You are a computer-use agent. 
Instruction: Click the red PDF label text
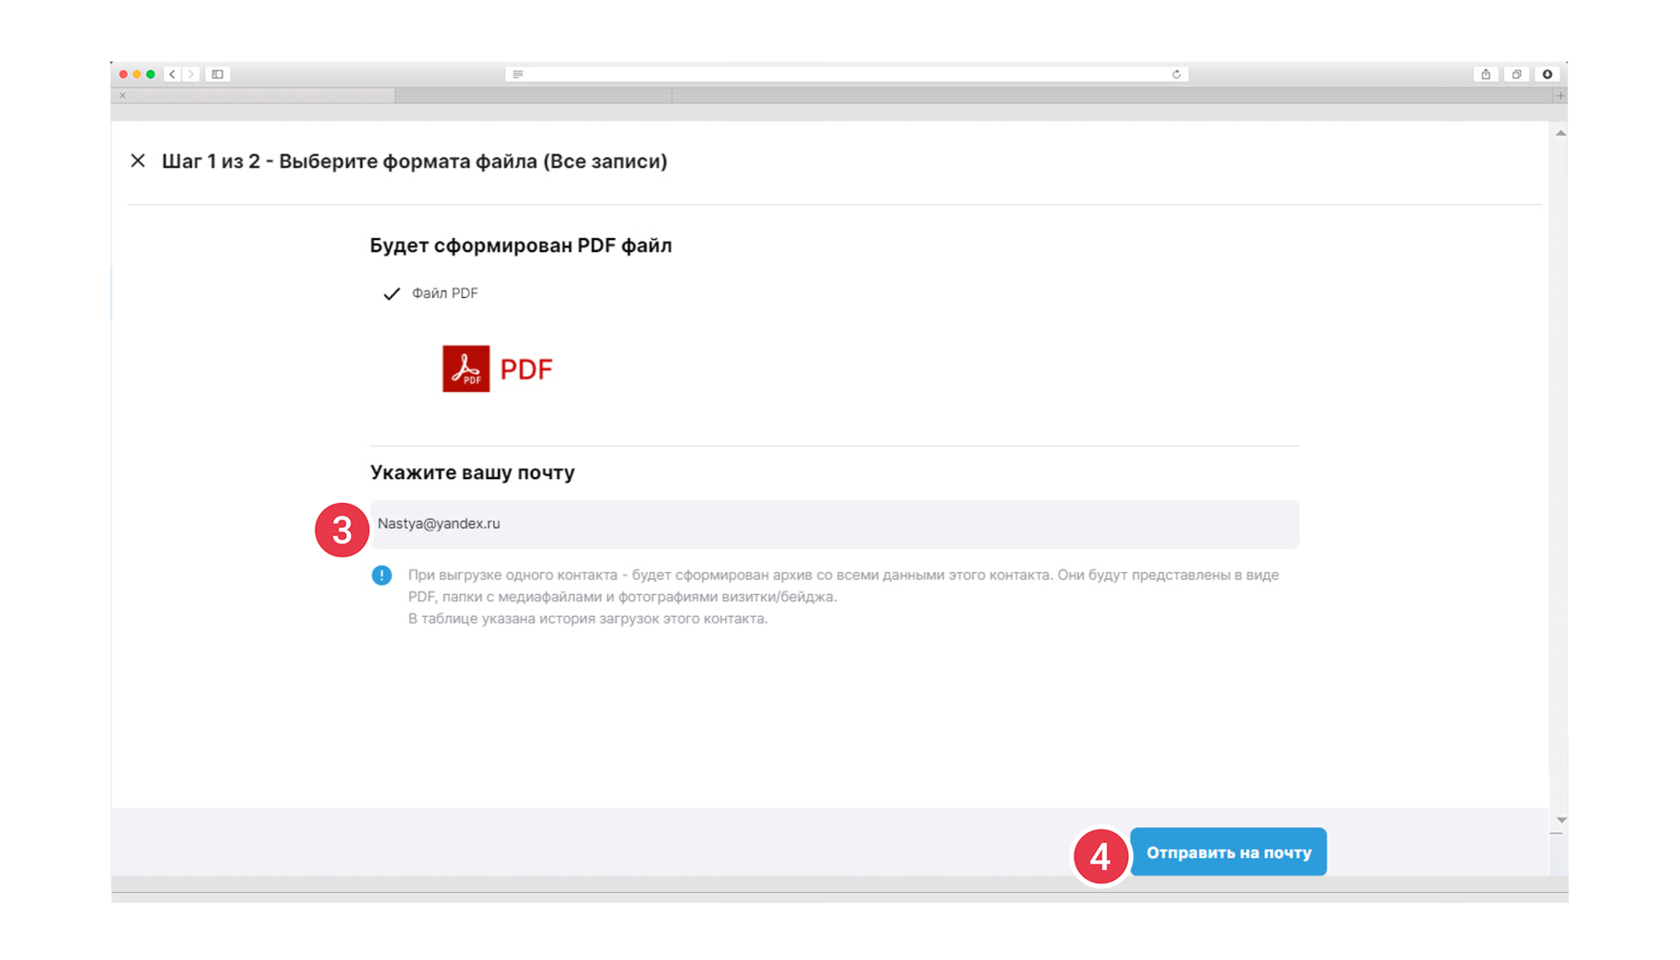coord(526,370)
